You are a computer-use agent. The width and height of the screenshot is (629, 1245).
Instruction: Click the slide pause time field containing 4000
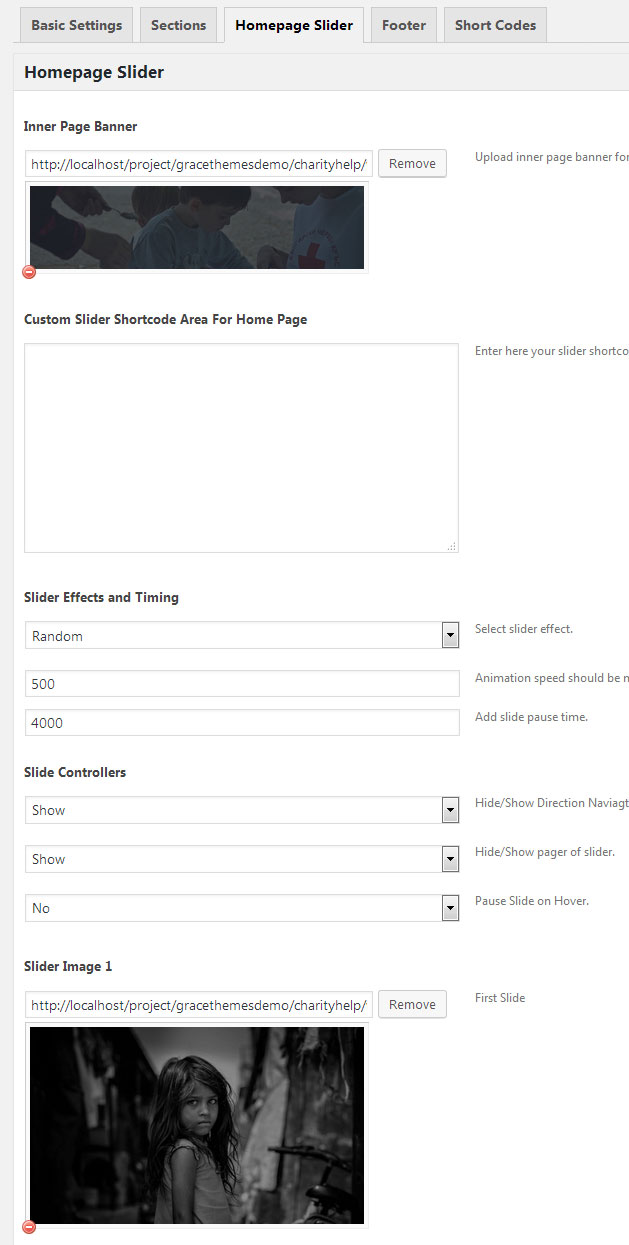[x=241, y=723]
